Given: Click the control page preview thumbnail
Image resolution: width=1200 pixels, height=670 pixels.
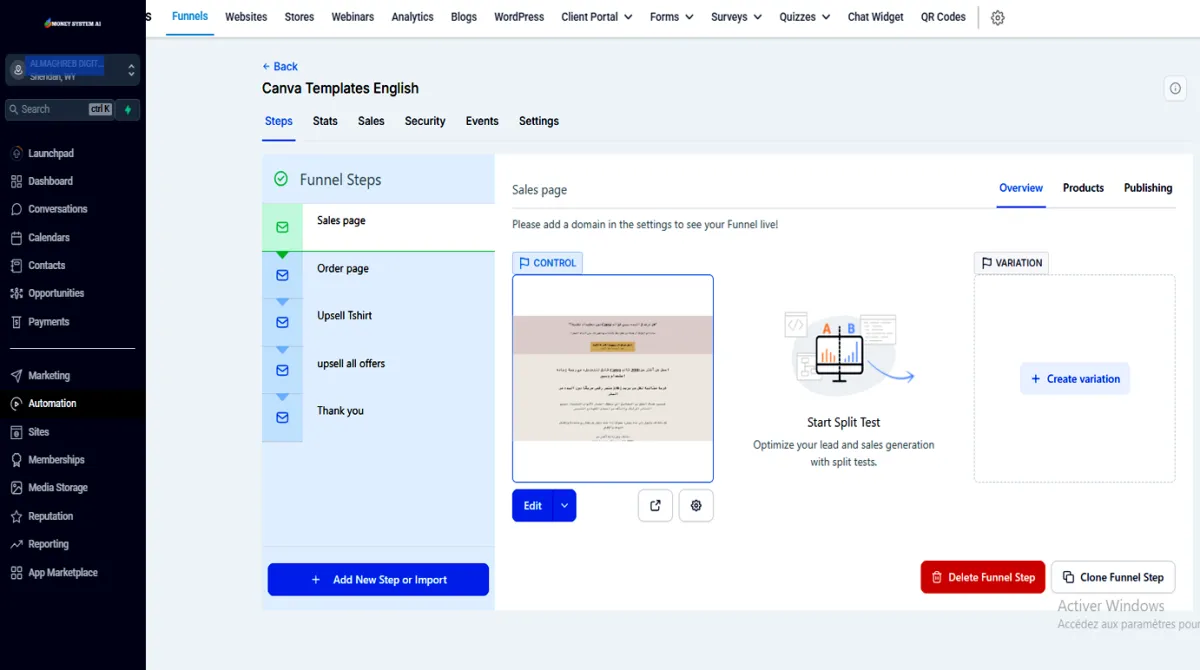Looking at the screenshot, I should click(x=613, y=378).
